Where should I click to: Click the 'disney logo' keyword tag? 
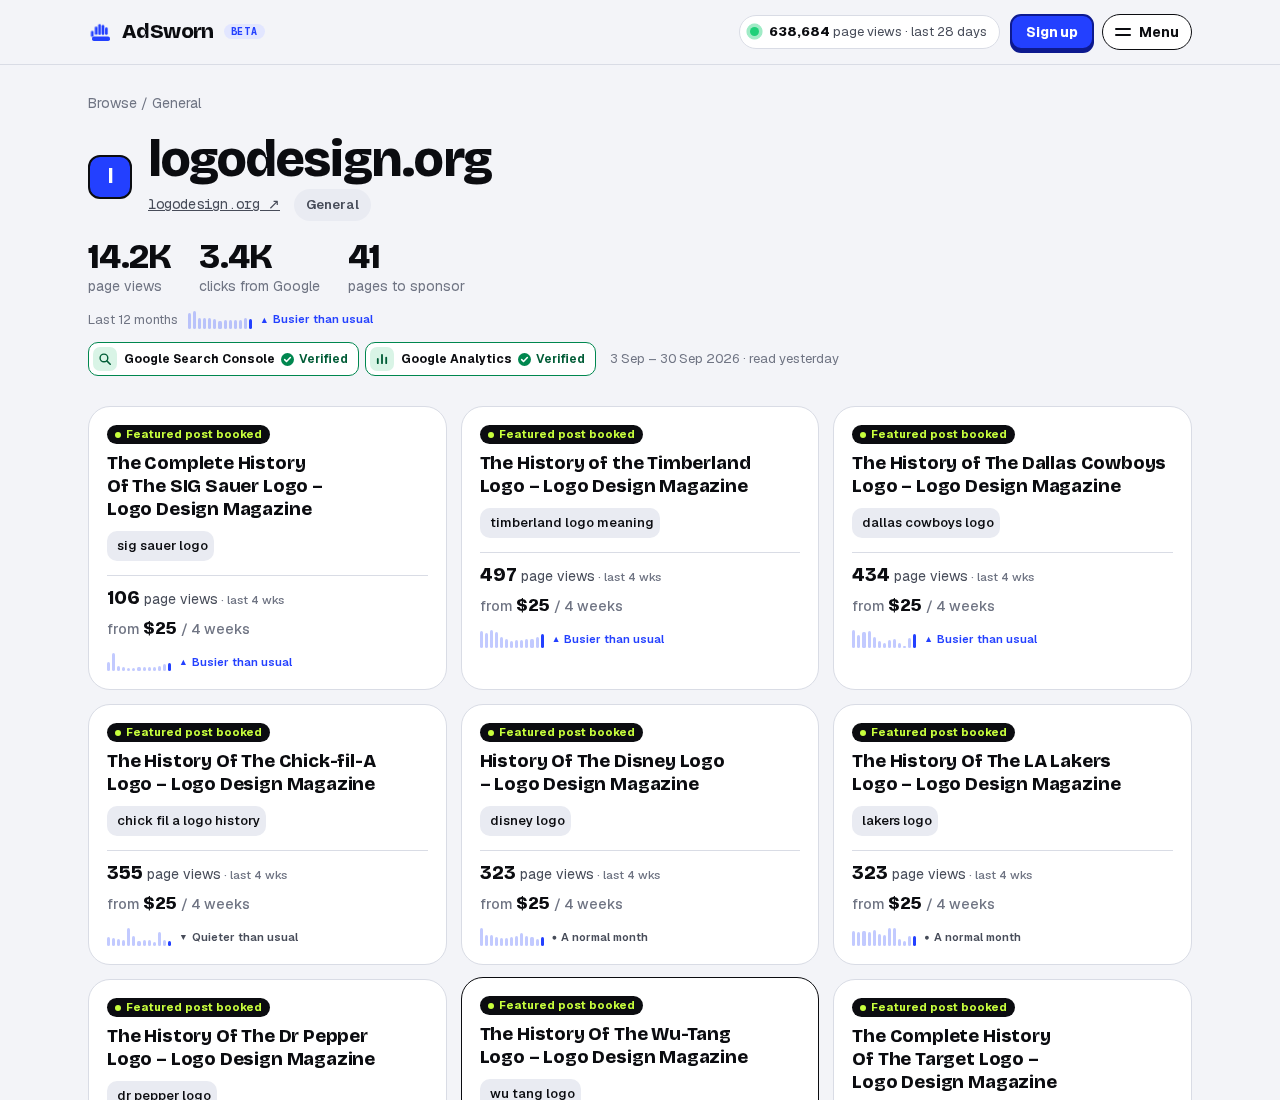[x=525, y=821]
